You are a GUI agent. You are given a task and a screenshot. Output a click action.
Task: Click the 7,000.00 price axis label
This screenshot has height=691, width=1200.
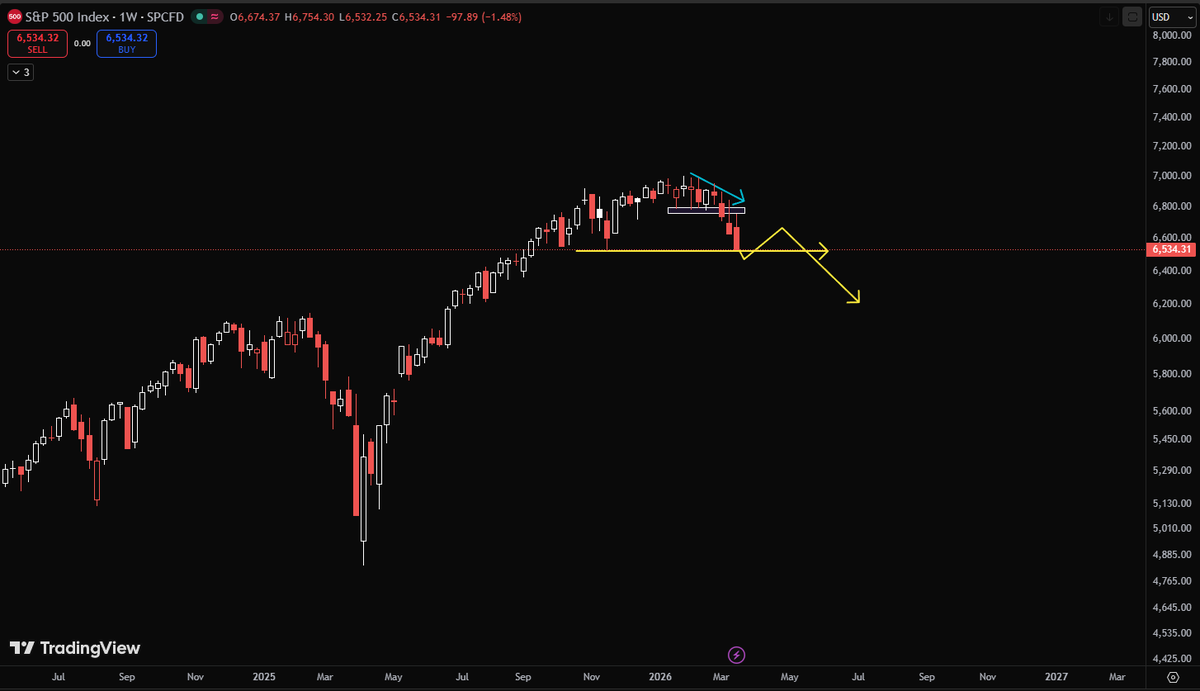tap(1172, 176)
